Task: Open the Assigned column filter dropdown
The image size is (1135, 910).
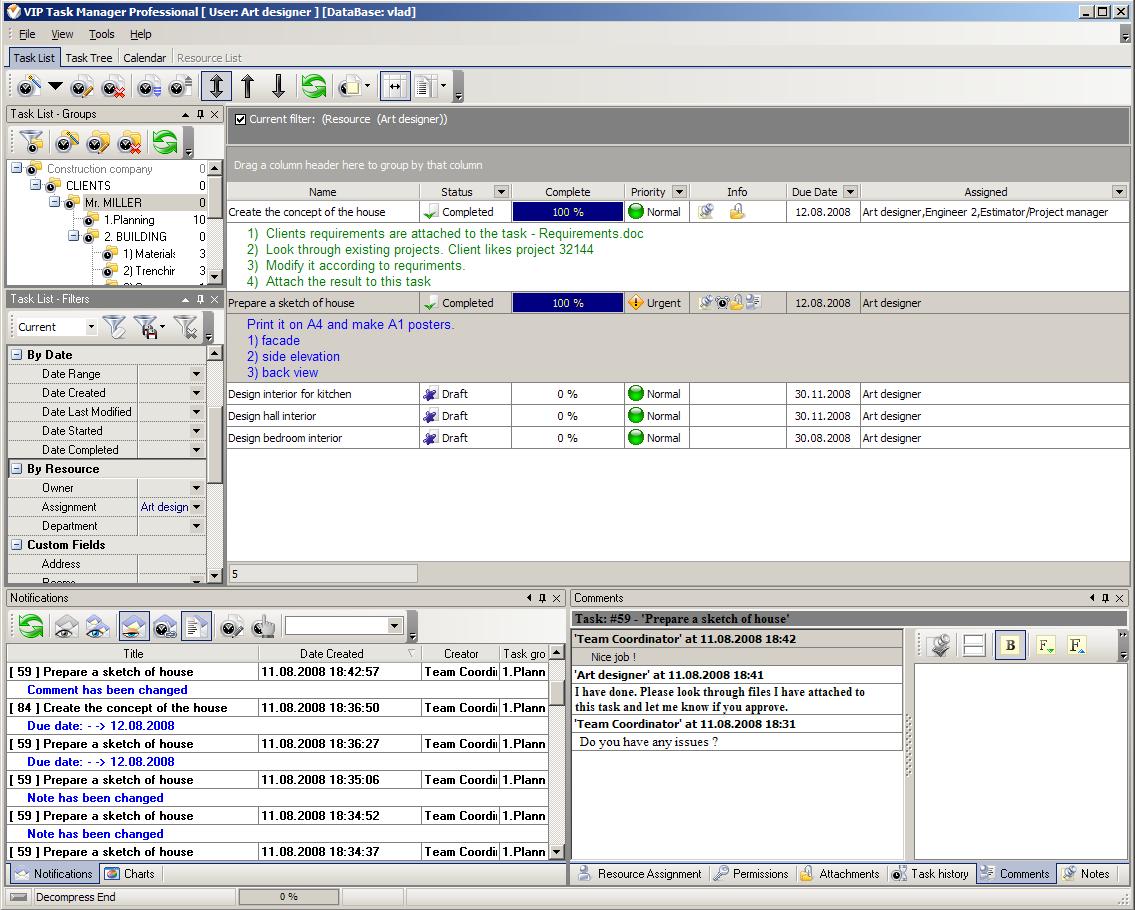Action: click(1119, 192)
